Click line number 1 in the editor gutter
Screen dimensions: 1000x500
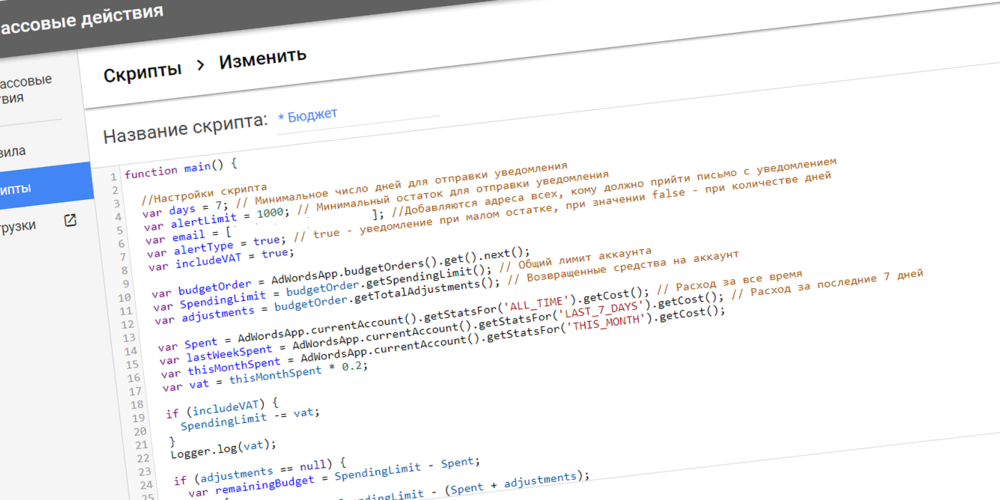[x=113, y=177]
